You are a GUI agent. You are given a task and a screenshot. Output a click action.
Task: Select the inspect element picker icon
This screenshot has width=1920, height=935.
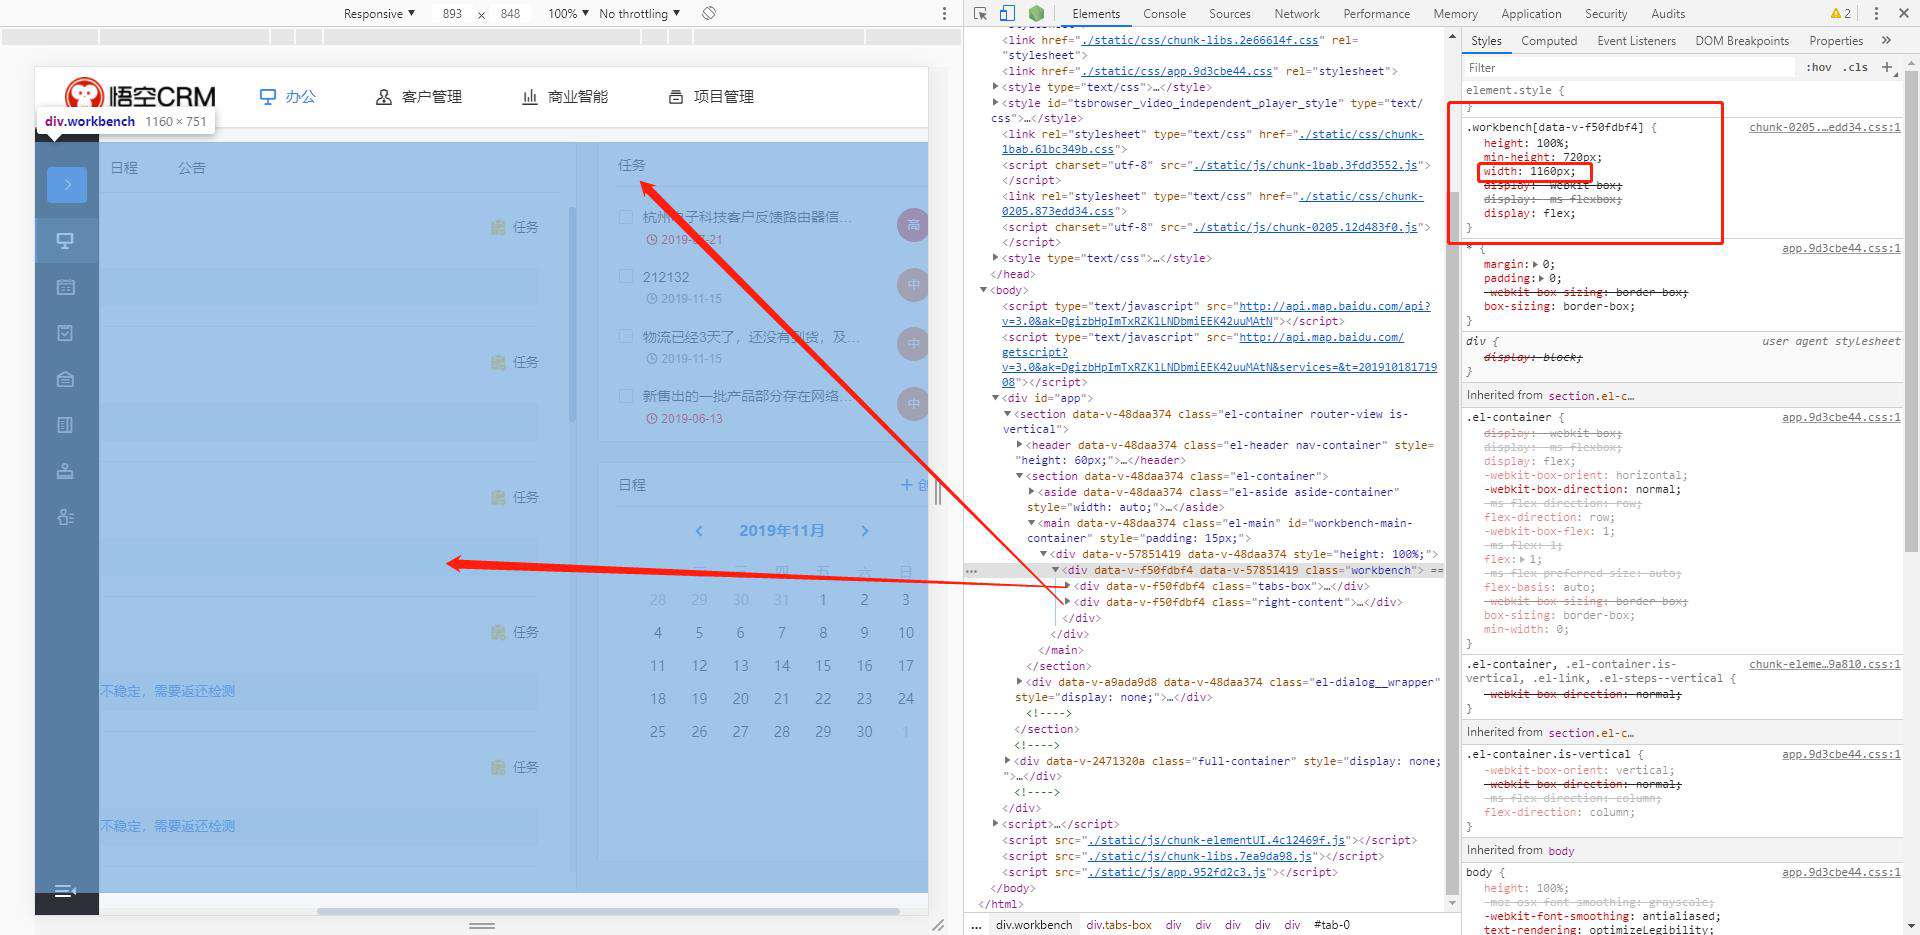click(980, 14)
